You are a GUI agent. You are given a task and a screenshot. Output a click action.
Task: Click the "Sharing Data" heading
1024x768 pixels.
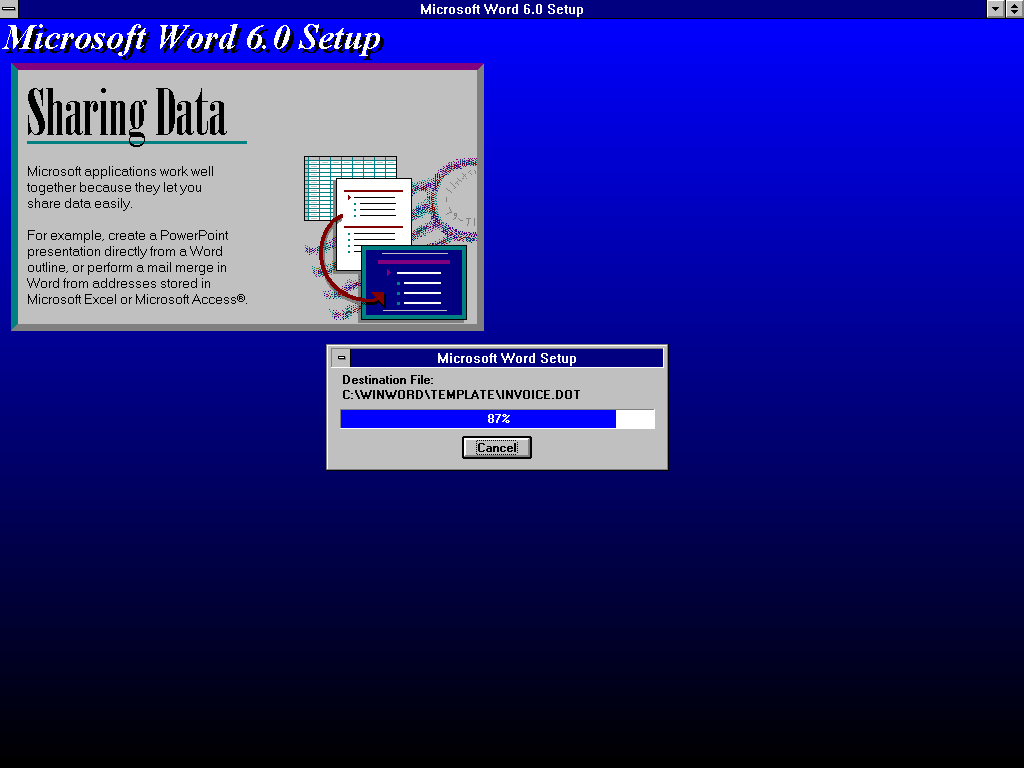pyautogui.click(x=126, y=113)
